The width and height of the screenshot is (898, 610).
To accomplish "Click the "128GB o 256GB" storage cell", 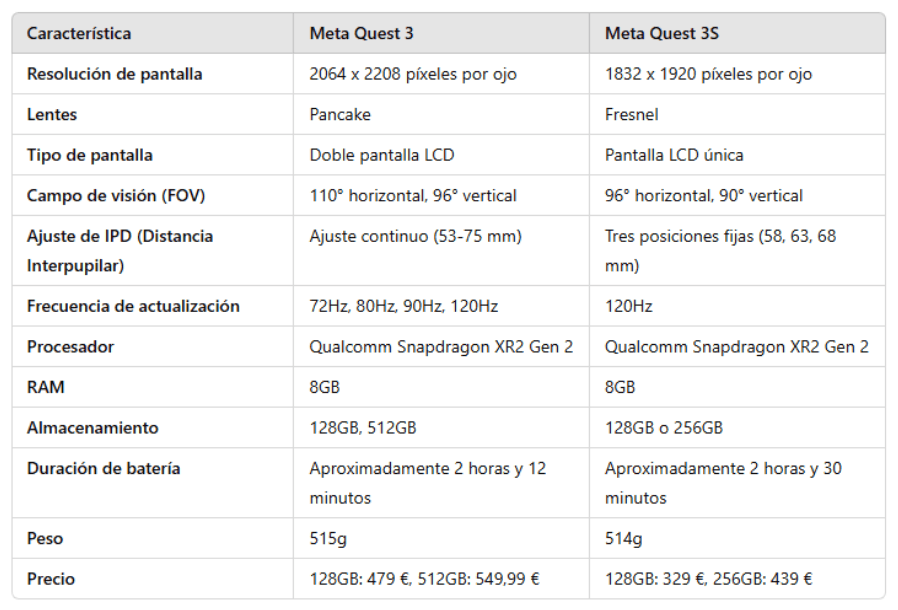I will 662,428.
